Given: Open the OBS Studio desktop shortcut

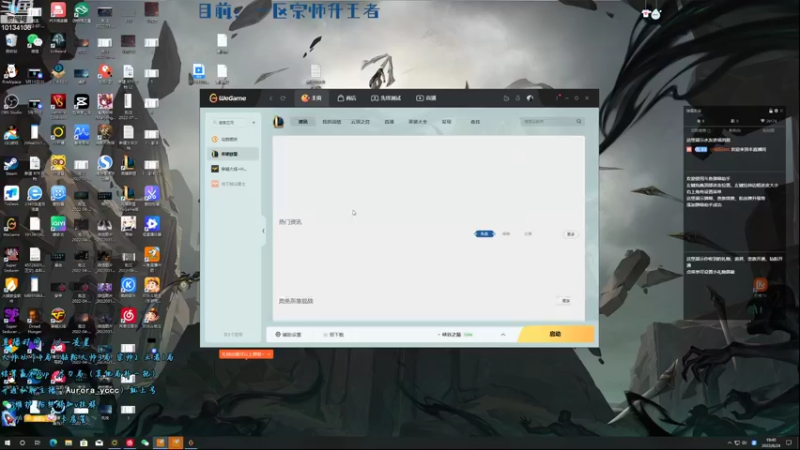Looking at the screenshot, I should 11,104.
